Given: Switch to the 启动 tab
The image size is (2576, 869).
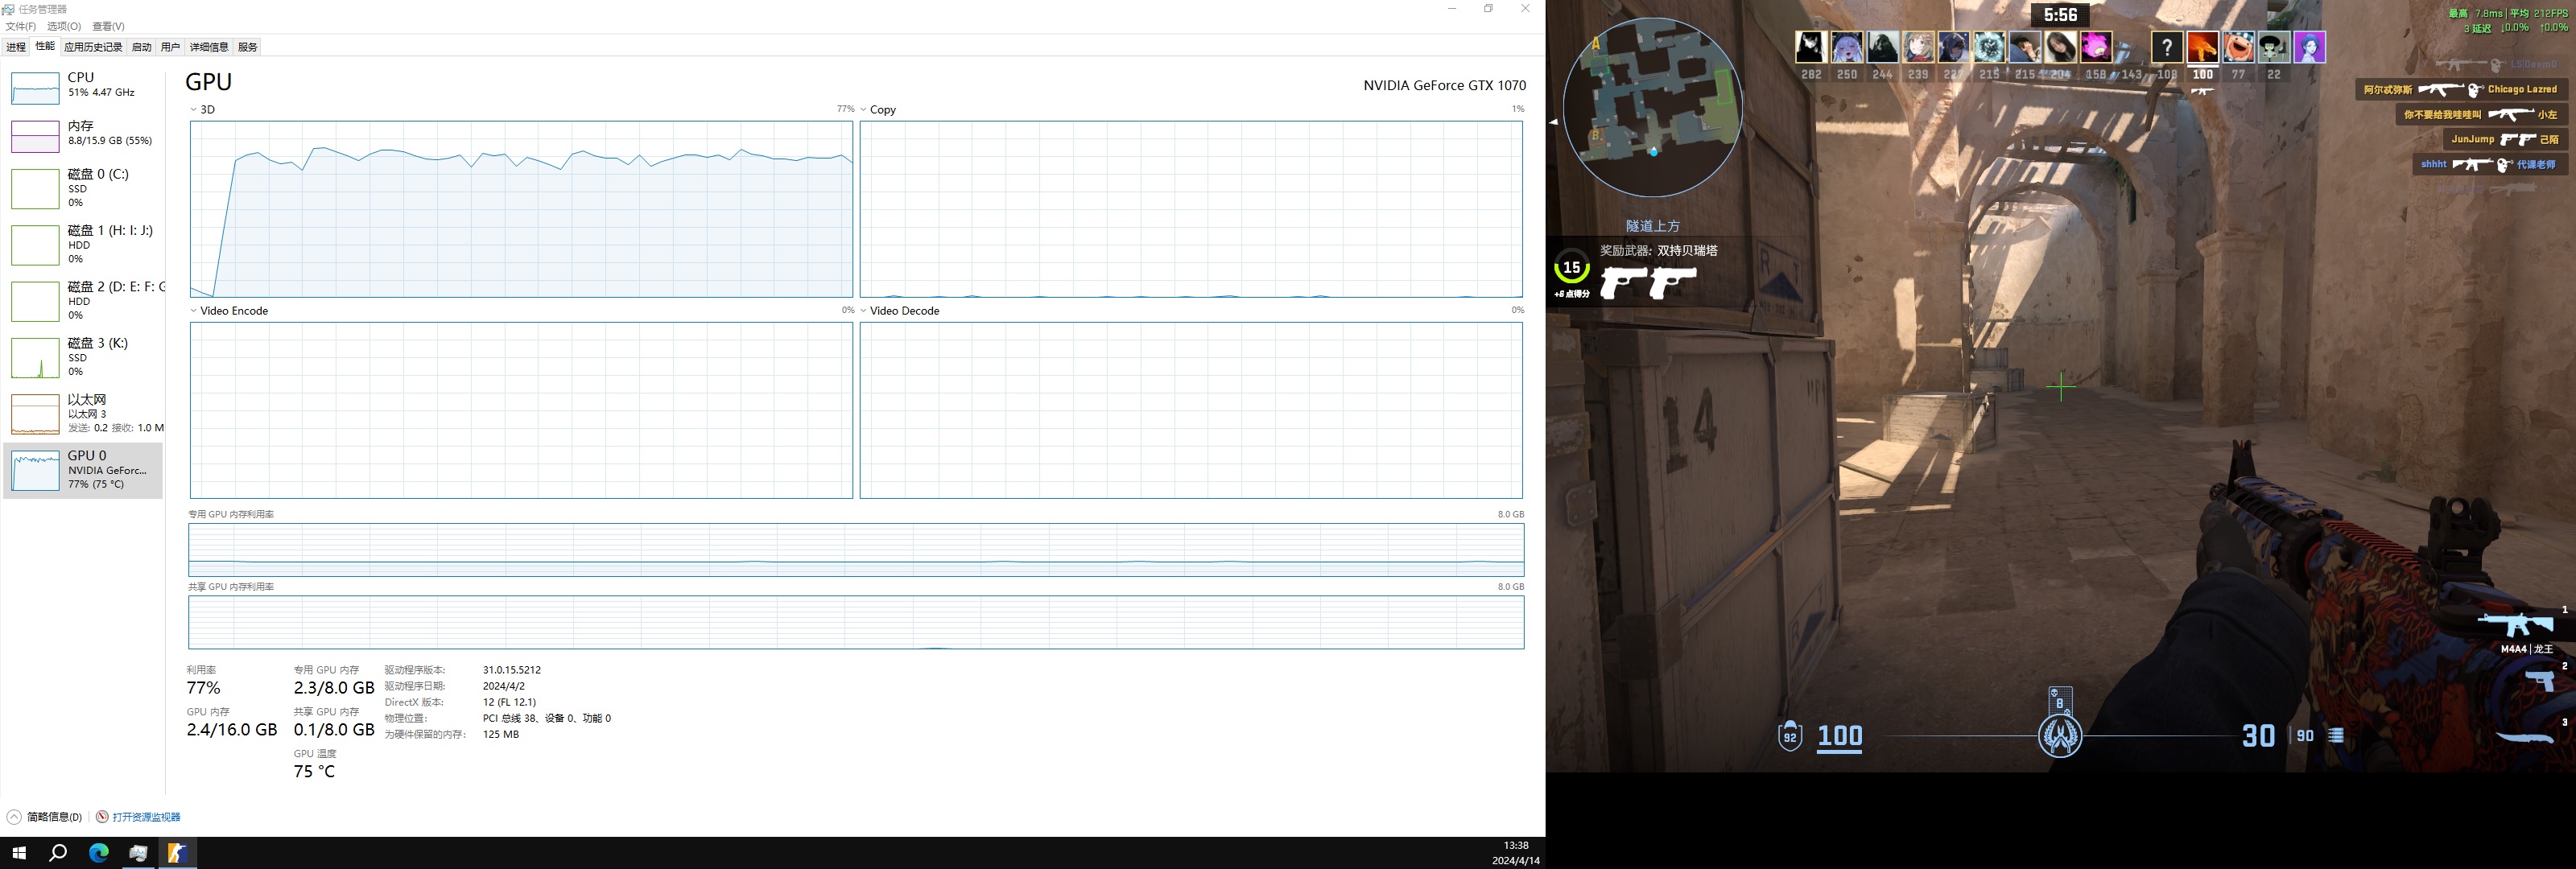Looking at the screenshot, I should 142,47.
